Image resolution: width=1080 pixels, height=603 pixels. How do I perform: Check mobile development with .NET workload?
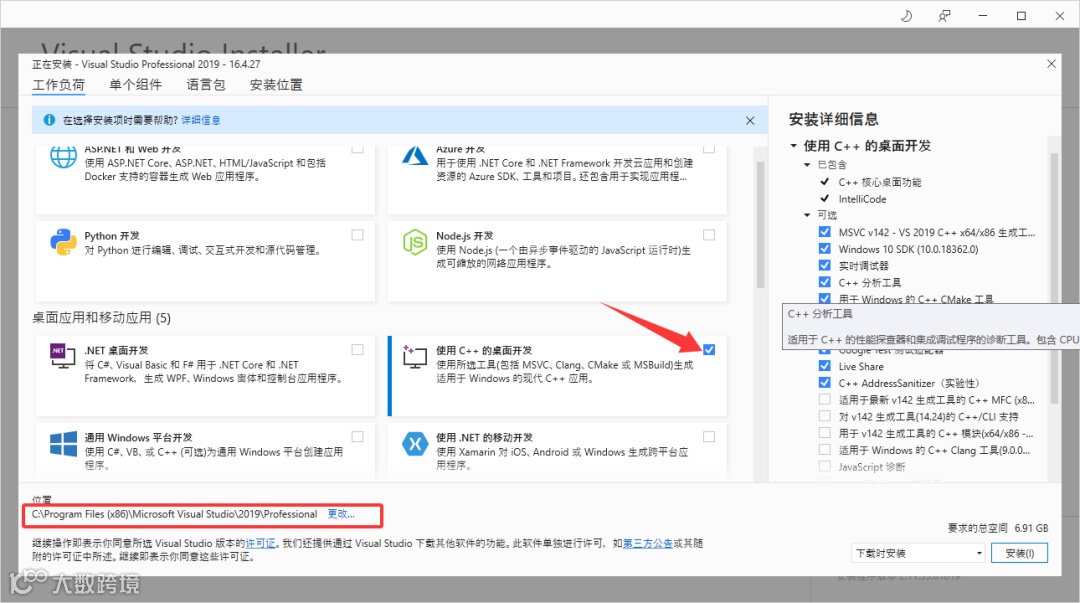tap(709, 436)
